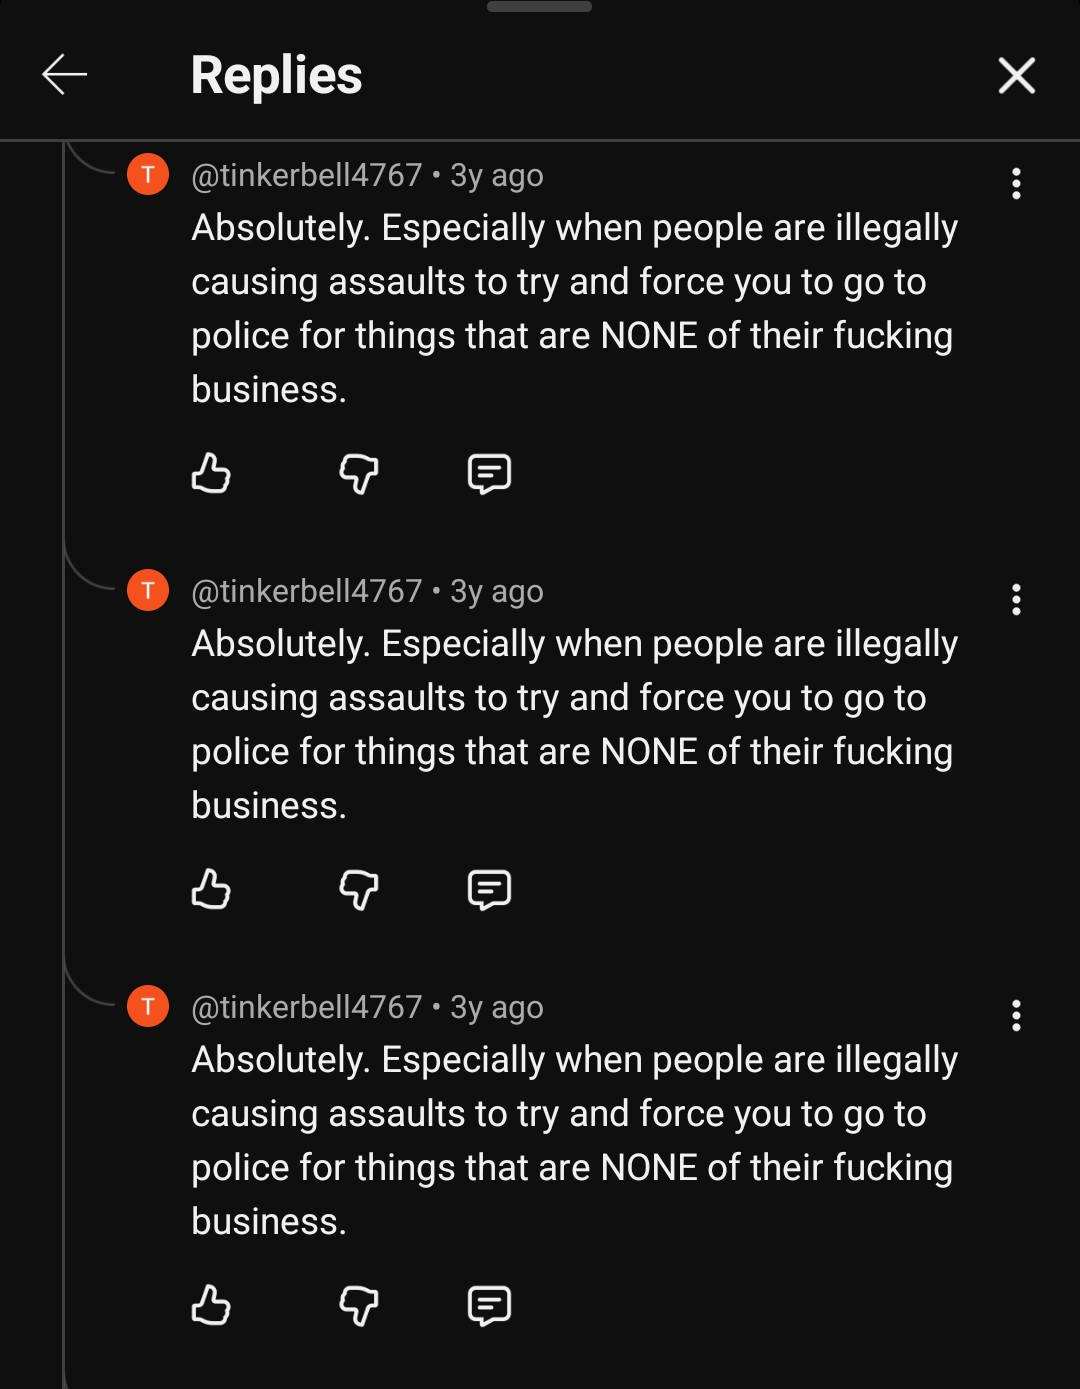Open @tinkerbell4767 username on first reply
The width and height of the screenshot is (1080, 1389).
[307, 176]
